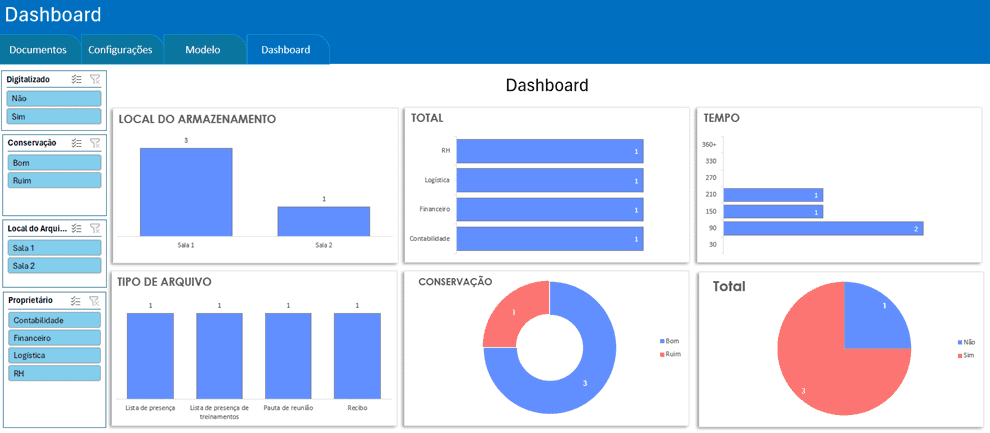The height and width of the screenshot is (433, 990).
Task: Filter by Contabilidade in the Proprietário slicer
Action: pyautogui.click(x=55, y=320)
